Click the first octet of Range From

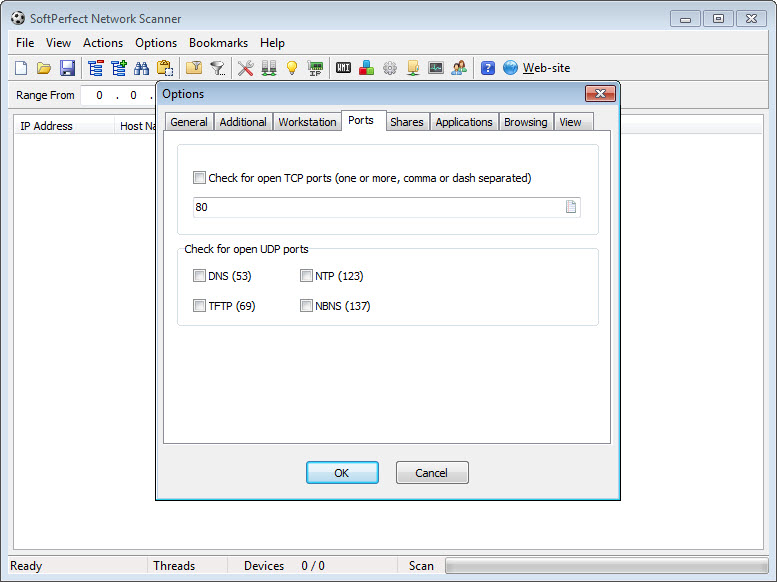[99, 95]
